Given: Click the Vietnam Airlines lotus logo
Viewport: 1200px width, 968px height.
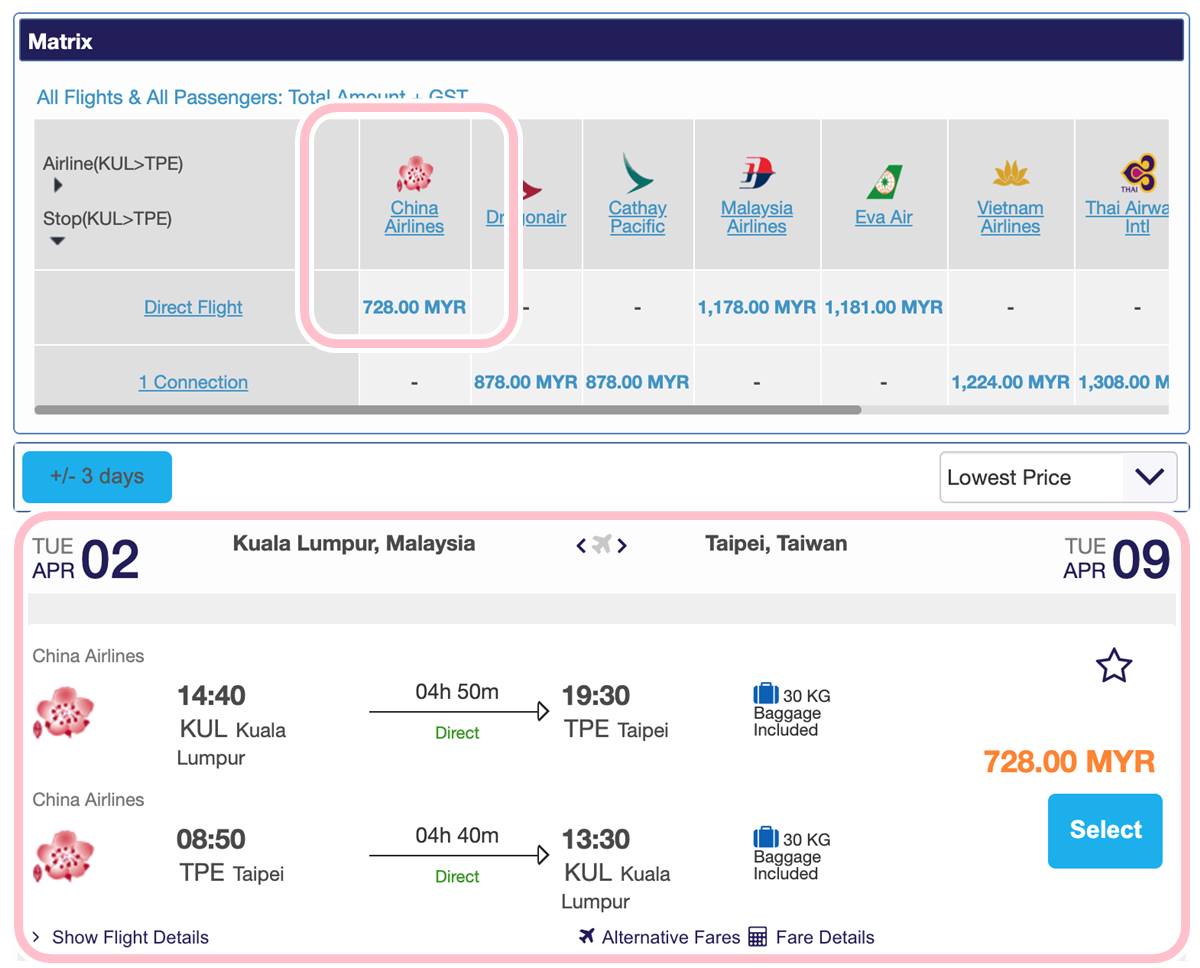Looking at the screenshot, I should (x=1011, y=175).
